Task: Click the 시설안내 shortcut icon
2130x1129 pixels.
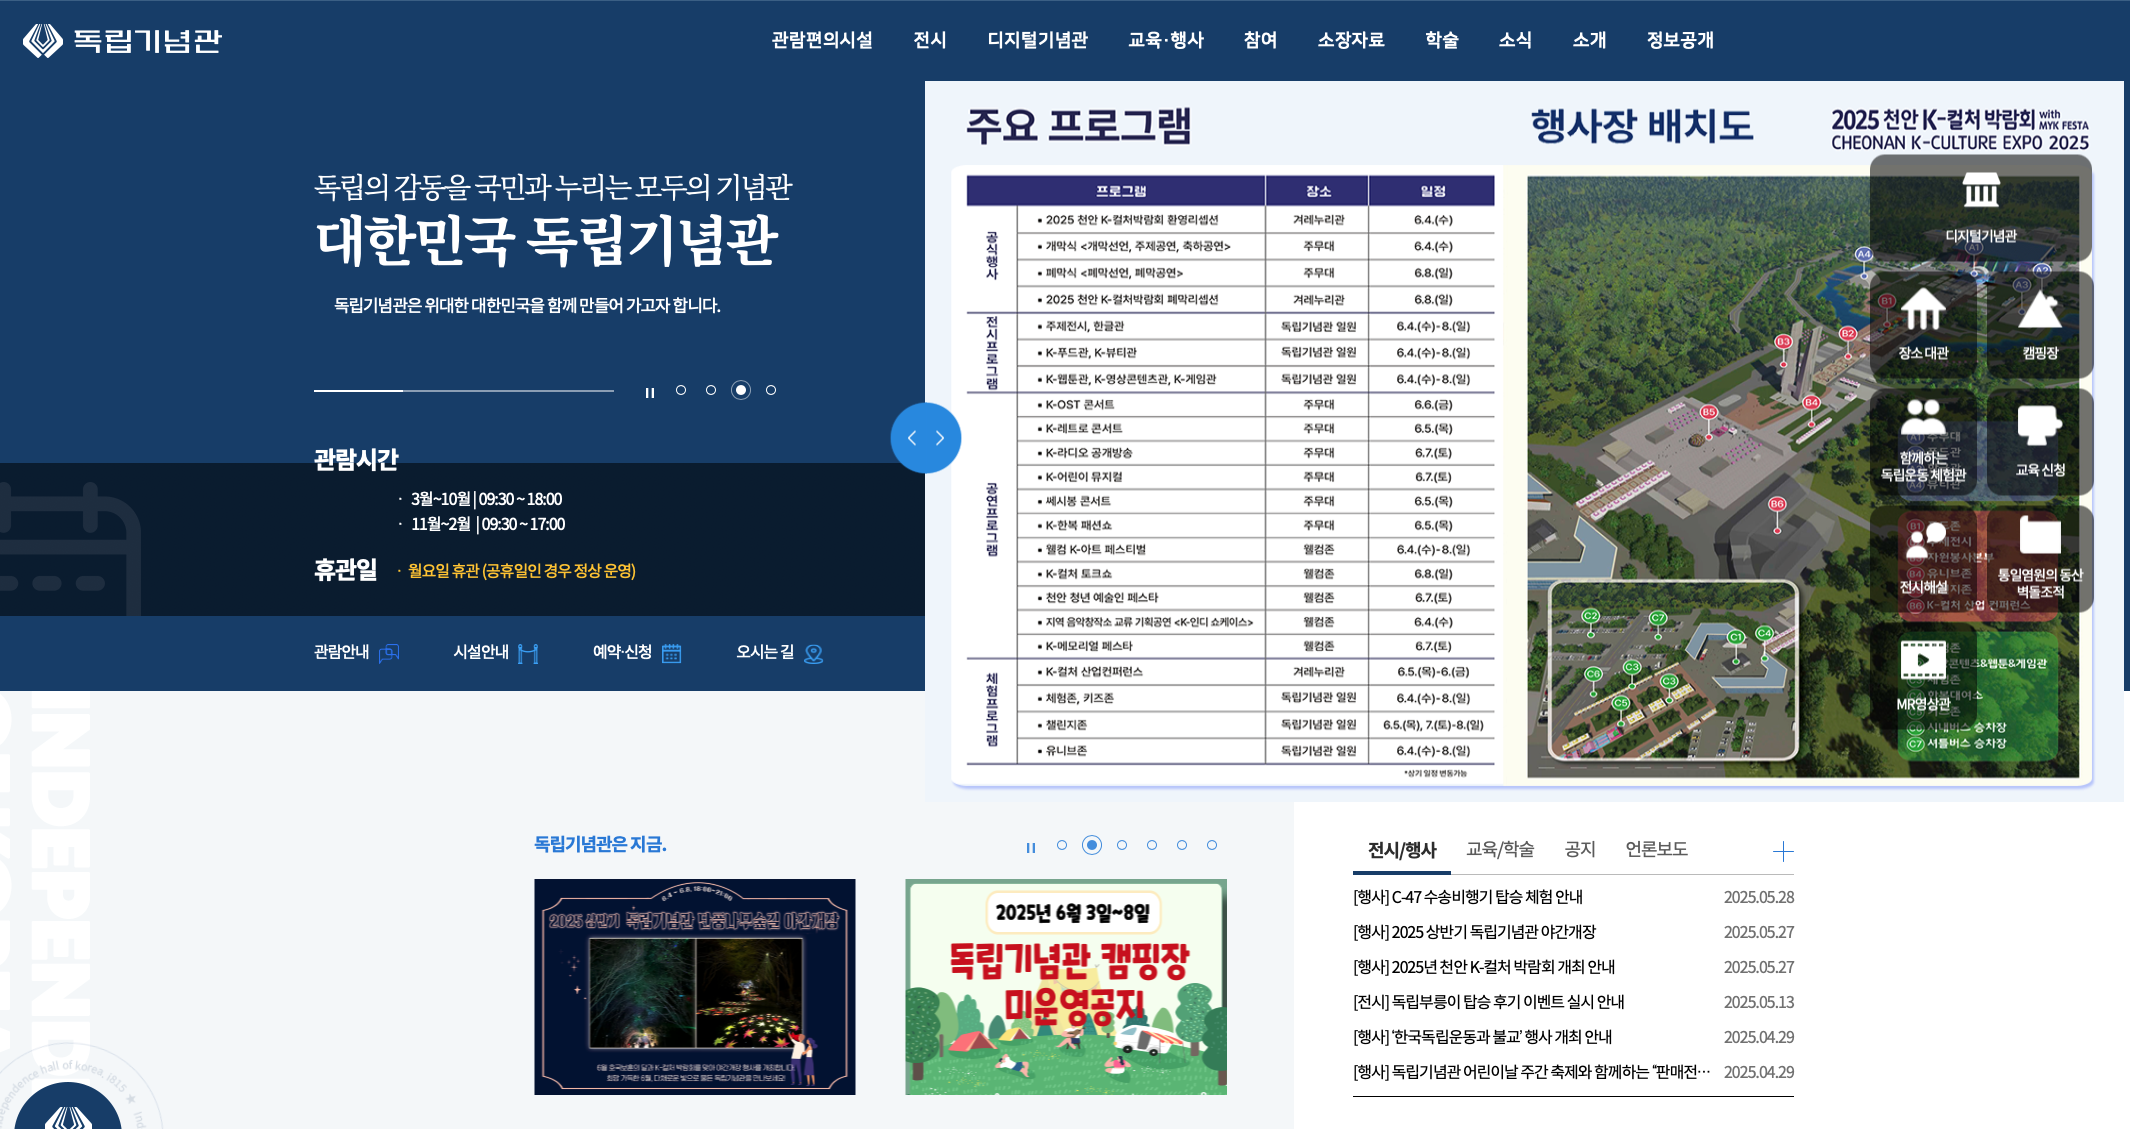Action: click(x=528, y=653)
